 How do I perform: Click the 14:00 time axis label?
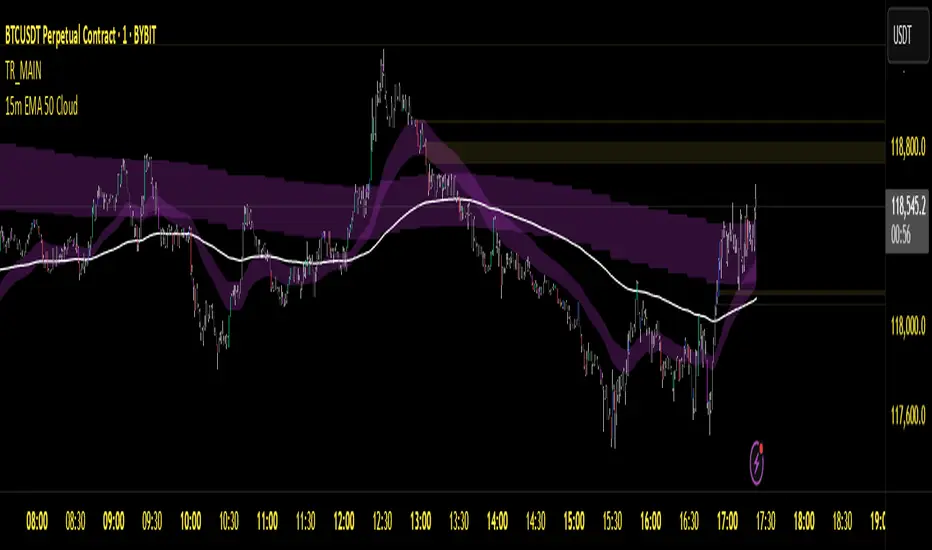(497, 521)
